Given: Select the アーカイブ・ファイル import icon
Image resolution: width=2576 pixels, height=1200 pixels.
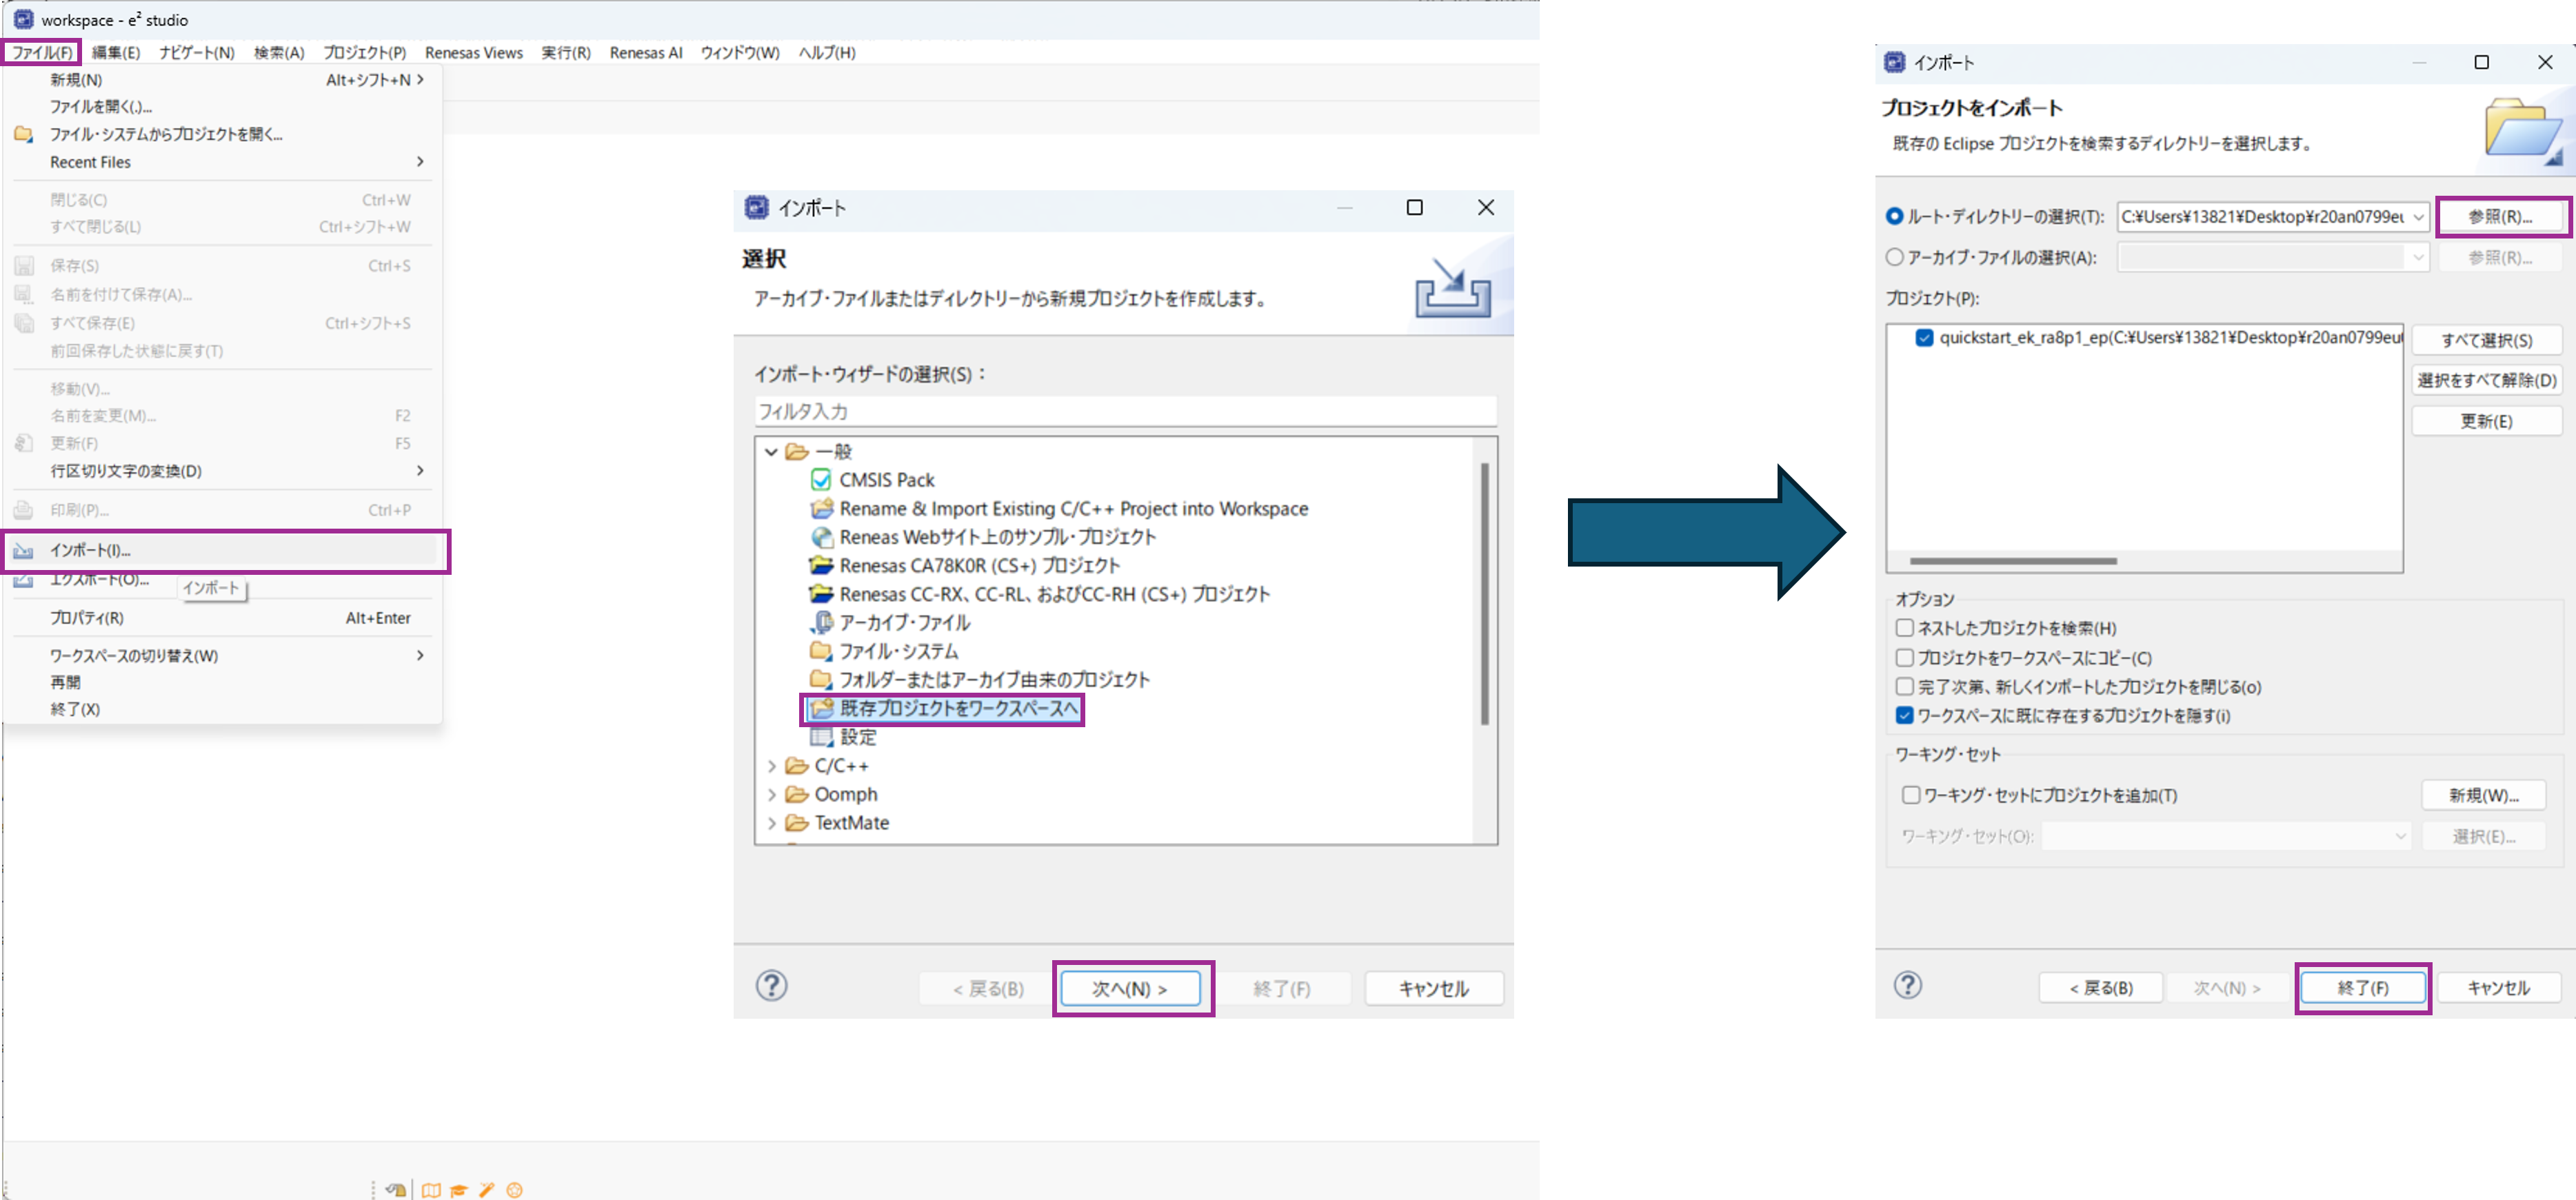Looking at the screenshot, I should [821, 623].
